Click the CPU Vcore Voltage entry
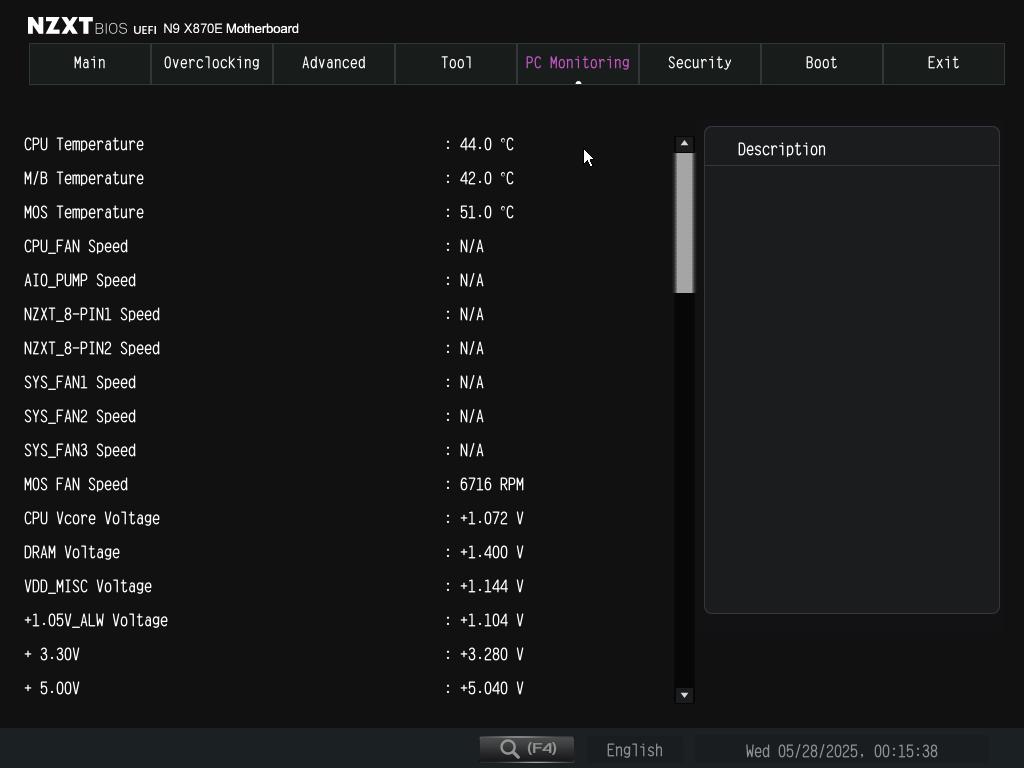This screenshot has width=1024, height=768. [x=92, y=519]
